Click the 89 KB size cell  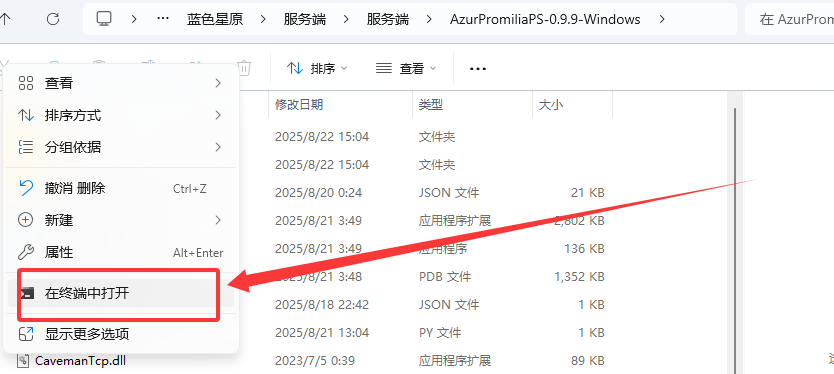pyautogui.click(x=588, y=361)
